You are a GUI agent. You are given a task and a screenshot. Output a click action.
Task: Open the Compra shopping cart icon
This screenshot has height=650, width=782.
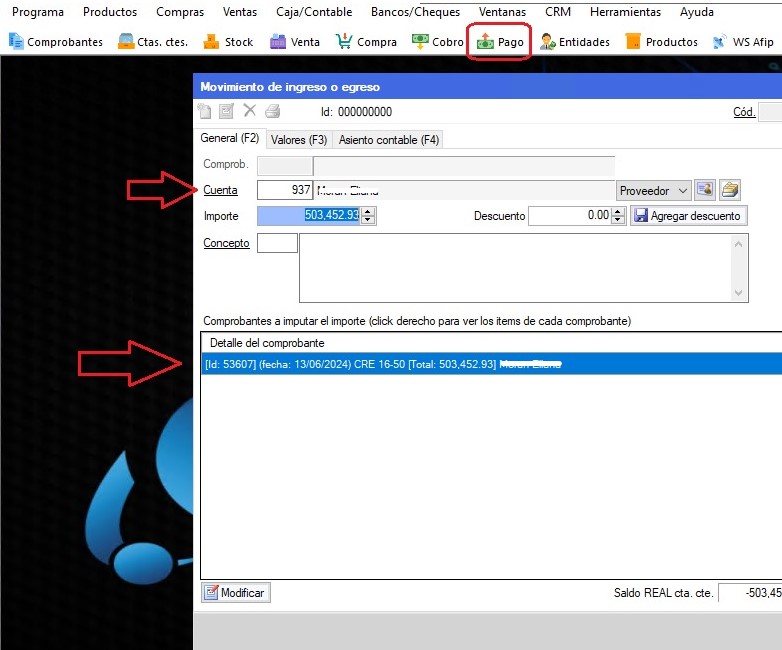[x=366, y=42]
